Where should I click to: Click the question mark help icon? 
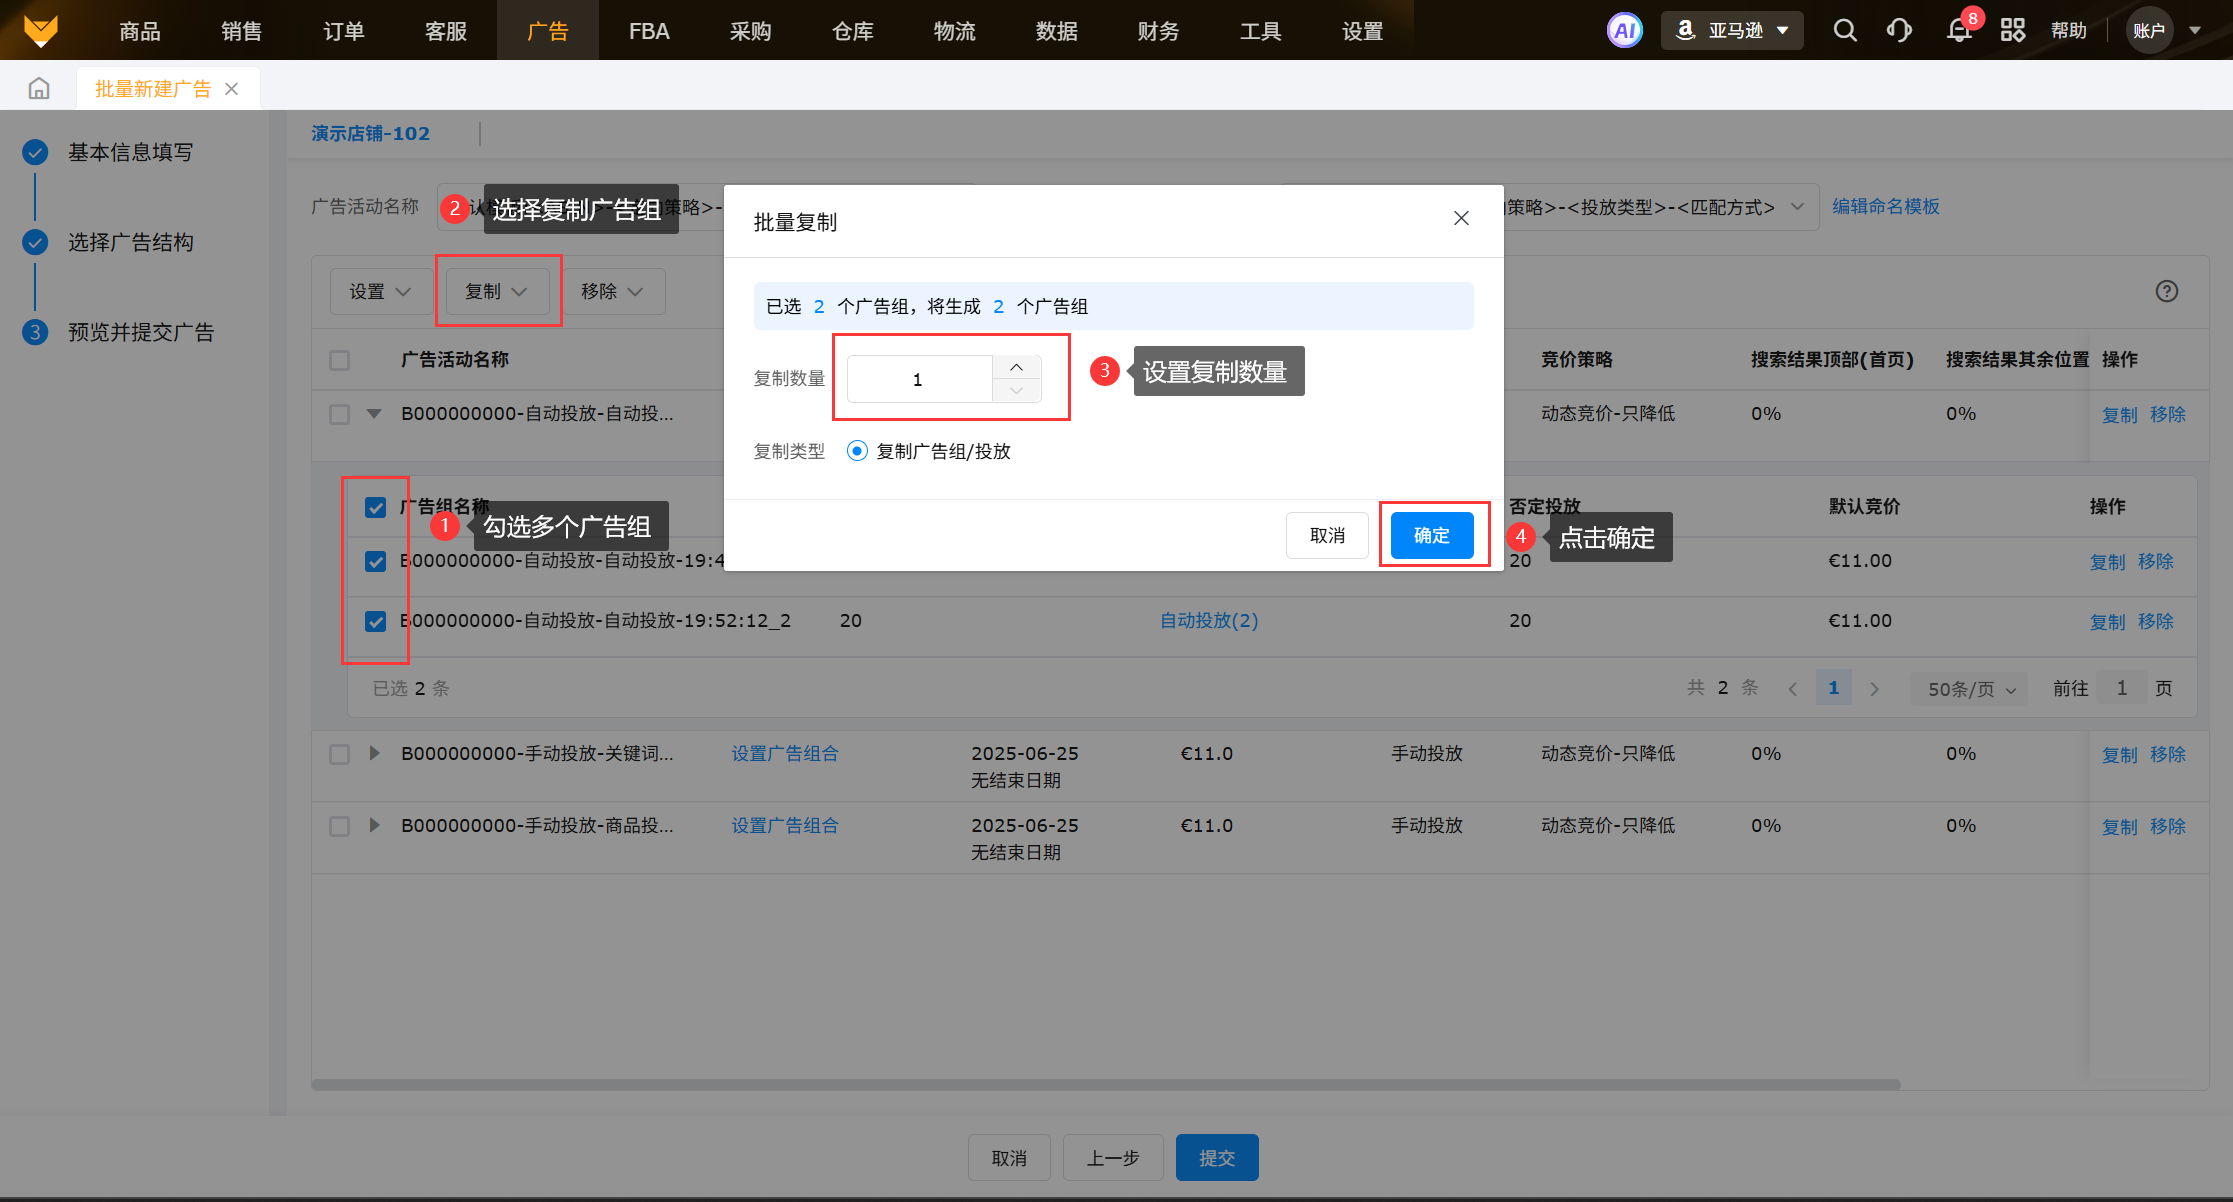[2166, 291]
